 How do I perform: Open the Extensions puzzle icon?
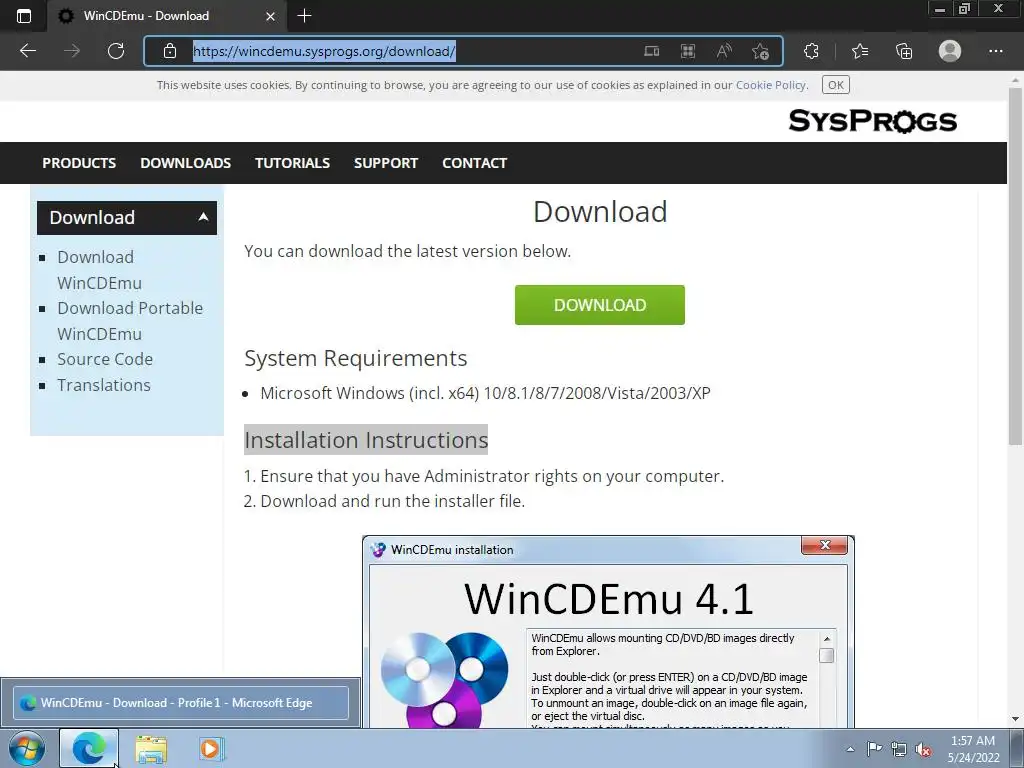(x=811, y=51)
